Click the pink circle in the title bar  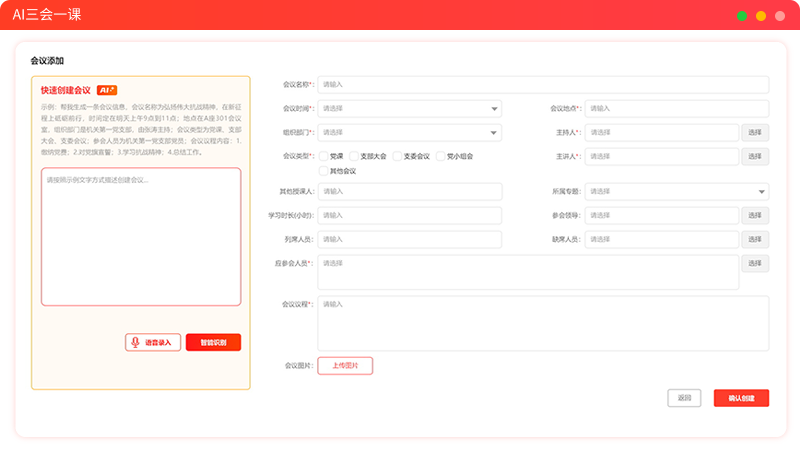click(780, 16)
